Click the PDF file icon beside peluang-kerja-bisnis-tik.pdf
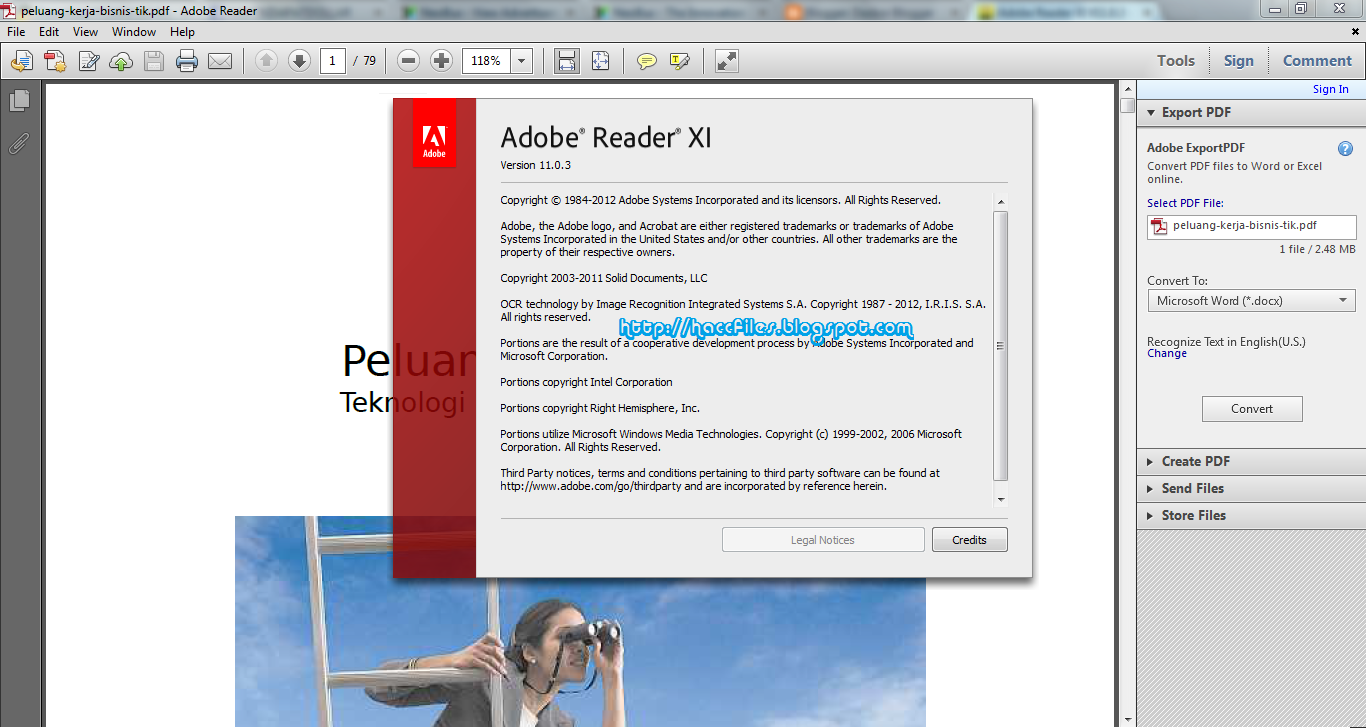 click(1160, 227)
